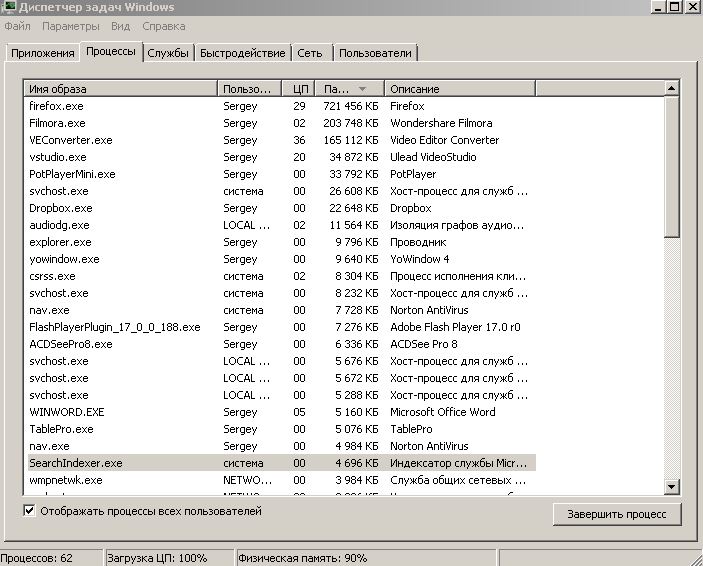703x566 pixels.
Task: Click the scrollbar up arrow in process list
Action: pyautogui.click(x=672, y=89)
